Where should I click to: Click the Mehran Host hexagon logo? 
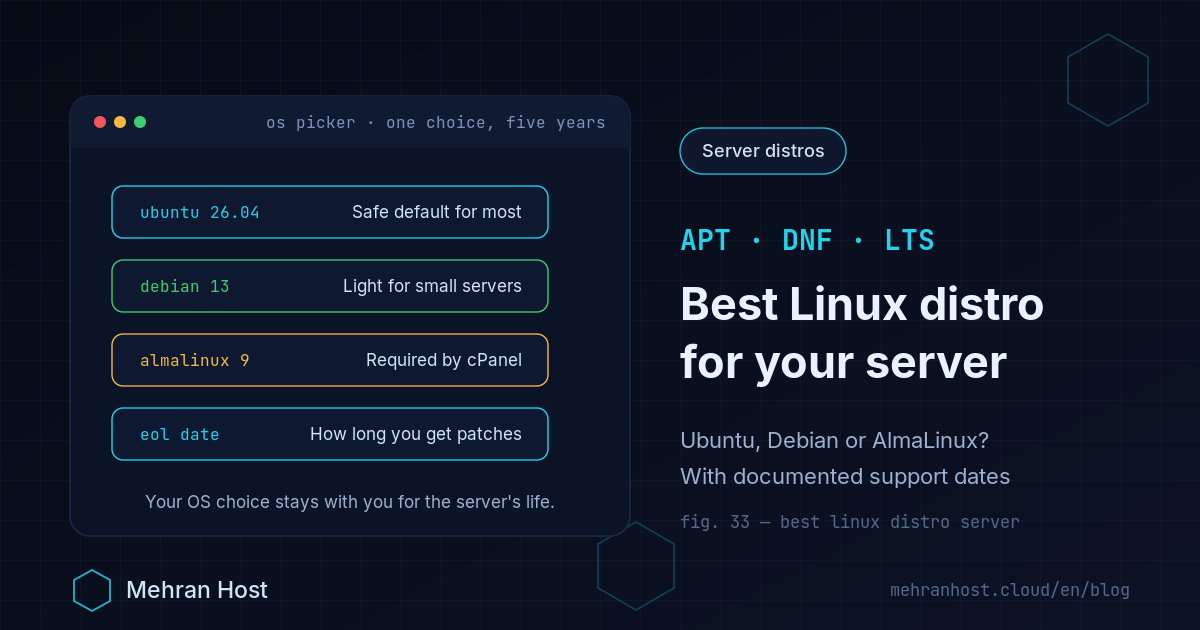tap(92, 590)
